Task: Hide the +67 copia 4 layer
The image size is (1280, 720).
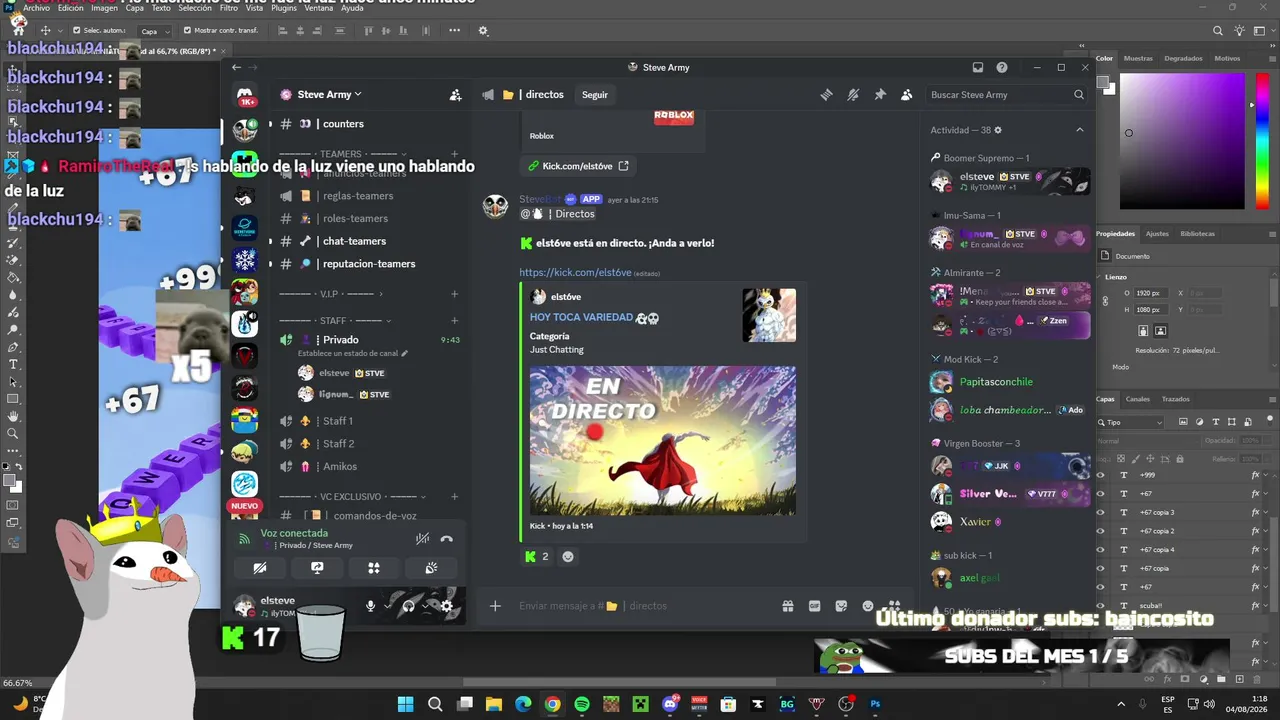Action: tap(1101, 550)
